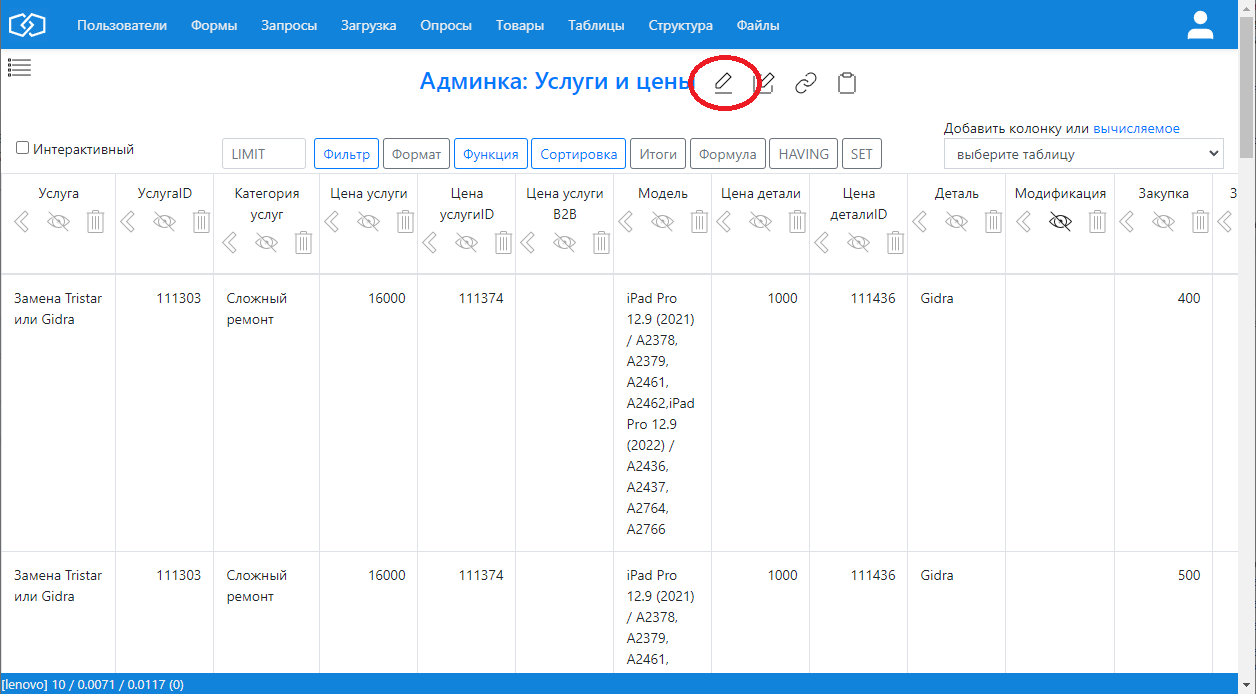Image resolution: width=1256 pixels, height=694 pixels.
Task: Delete the Цена услуги column
Action: (405, 221)
